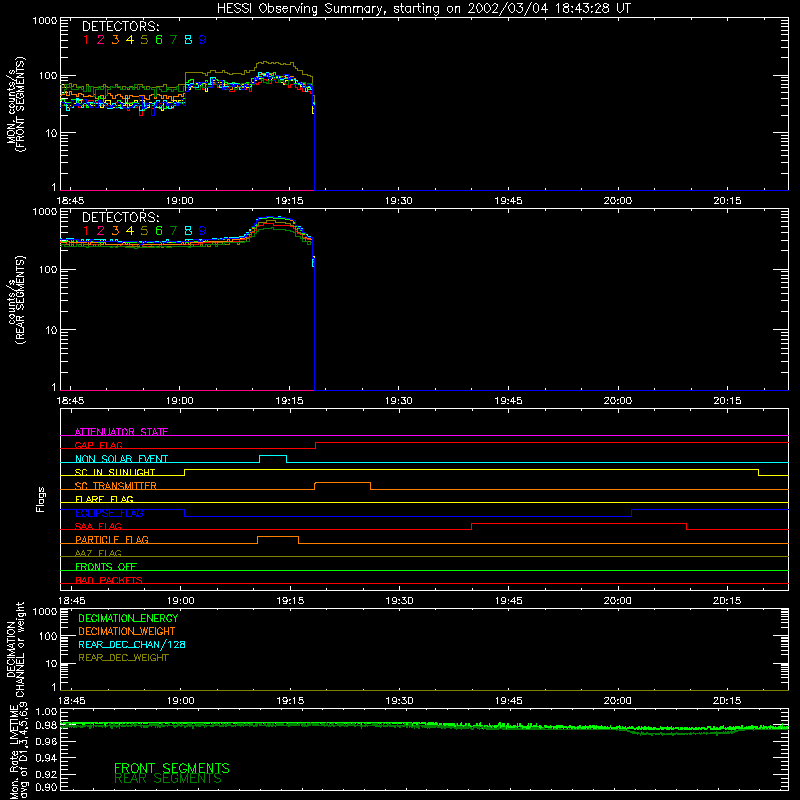Select the DECIMATION_WEIGHT legend entry
Image resolution: width=800 pixels, height=800 pixels.
point(127,631)
